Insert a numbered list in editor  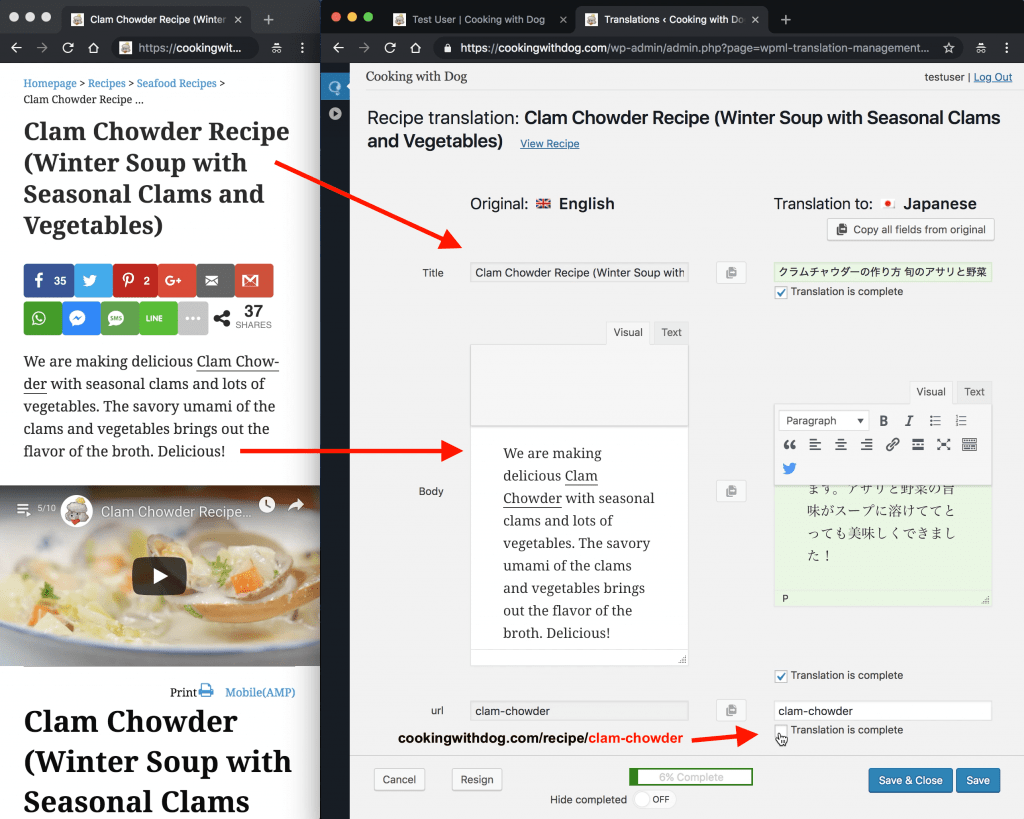(x=961, y=421)
